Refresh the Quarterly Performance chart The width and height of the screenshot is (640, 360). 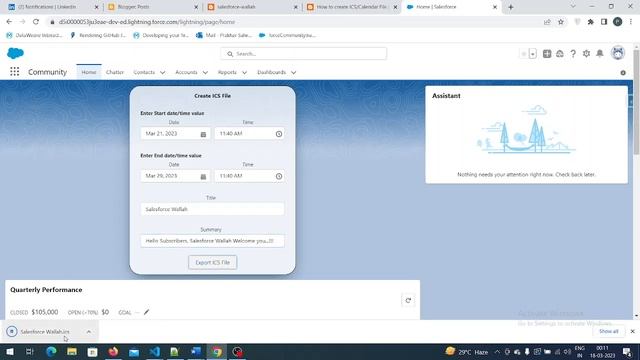point(408,300)
